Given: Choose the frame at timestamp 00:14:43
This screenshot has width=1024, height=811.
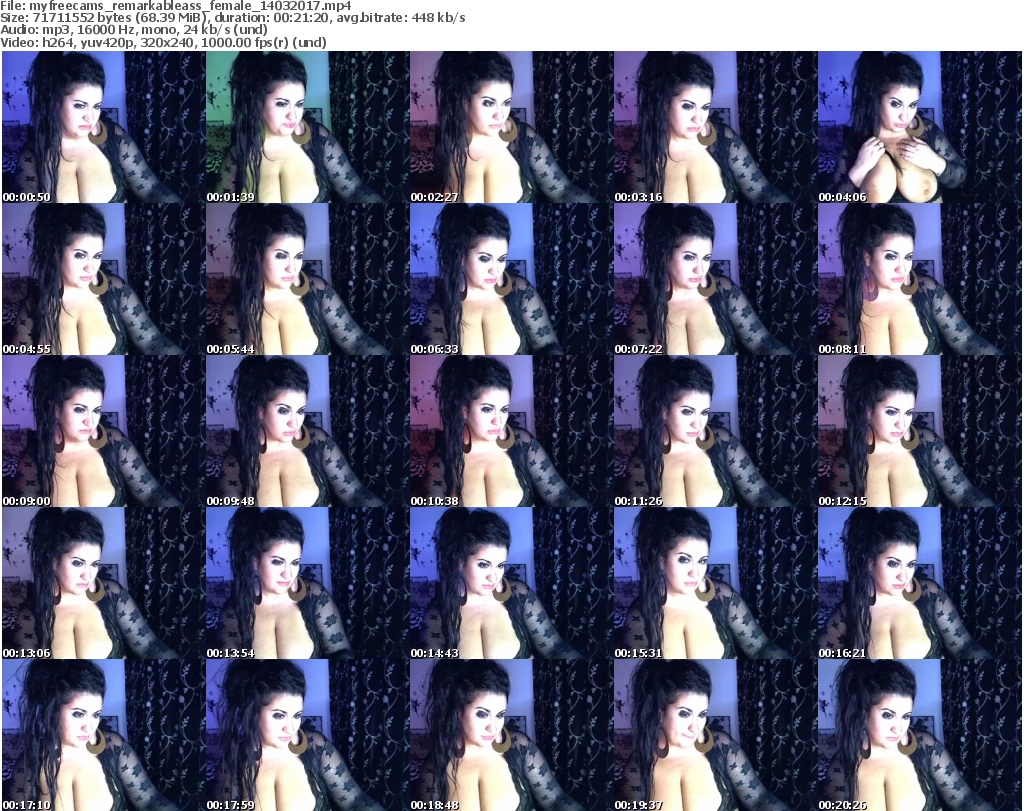Looking at the screenshot, I should click(x=511, y=583).
